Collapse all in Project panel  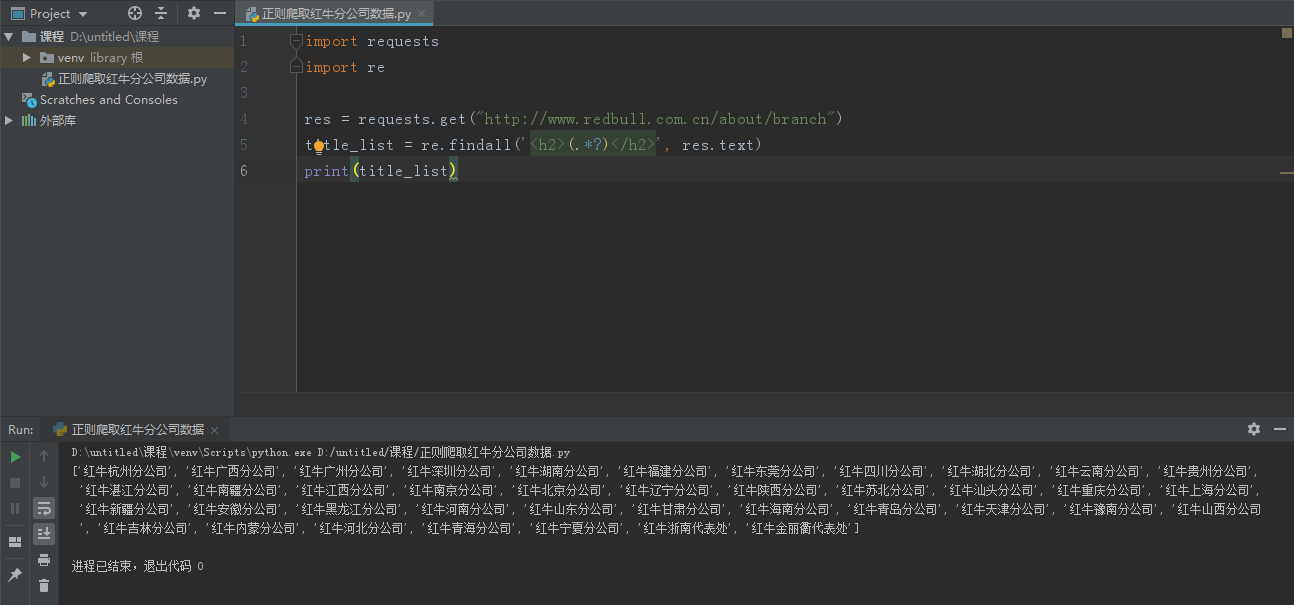tap(161, 13)
